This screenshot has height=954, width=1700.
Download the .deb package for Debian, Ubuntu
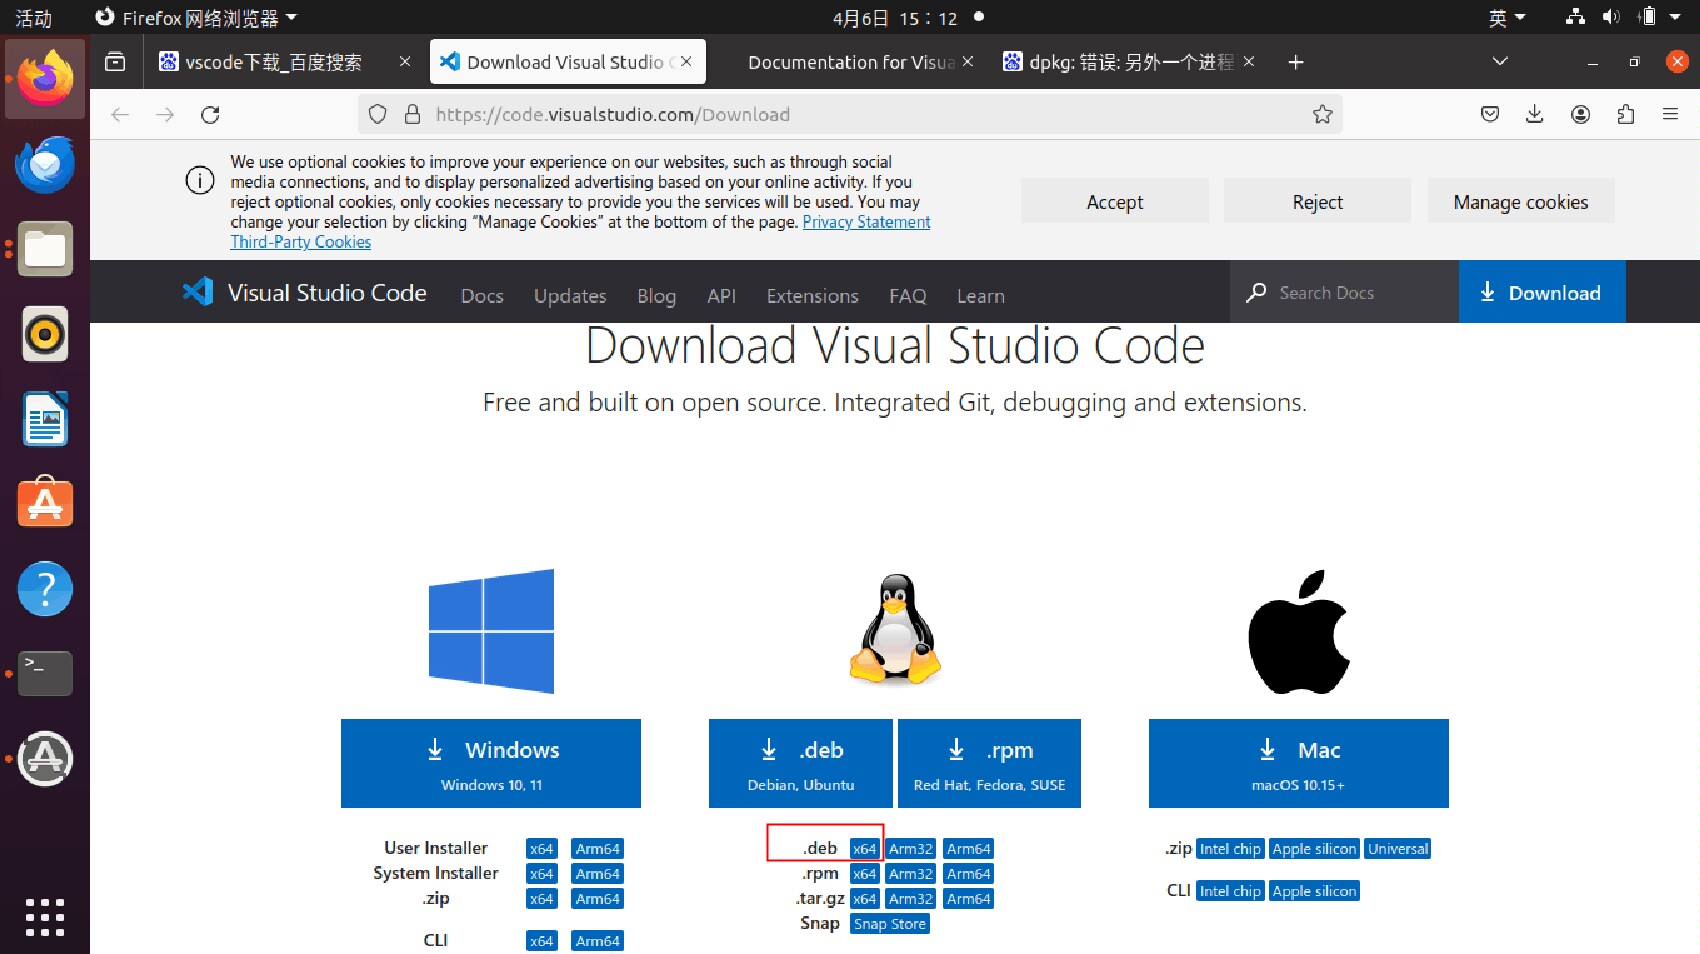(x=800, y=763)
